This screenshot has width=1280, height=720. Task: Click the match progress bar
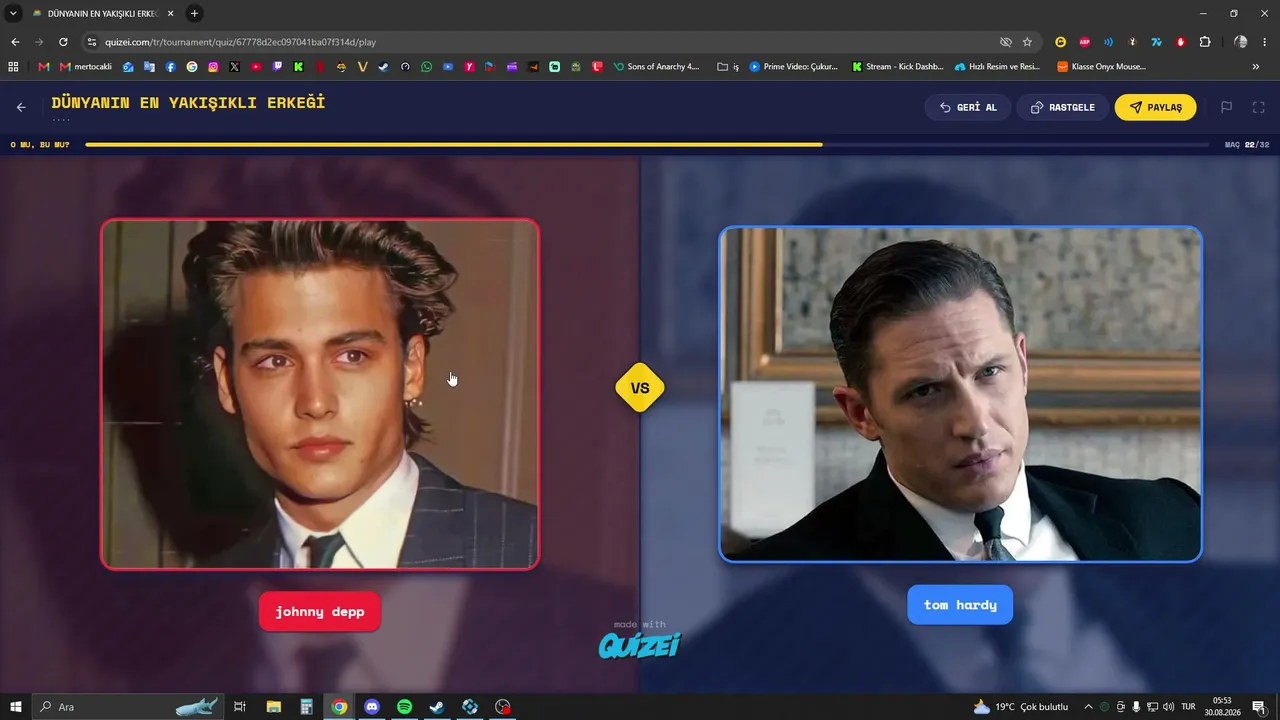click(649, 145)
